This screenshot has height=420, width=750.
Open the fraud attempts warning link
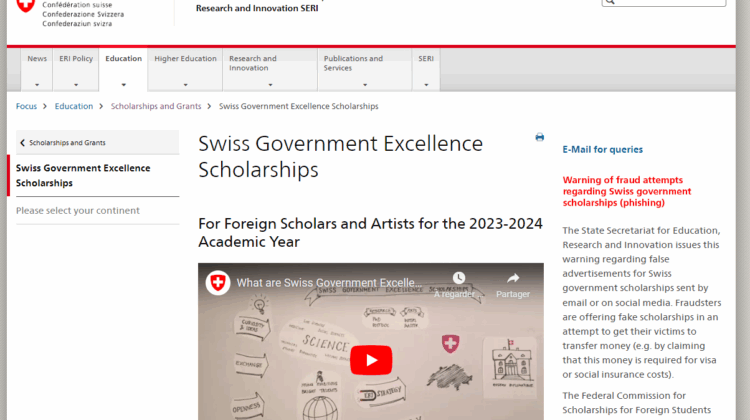(627, 191)
